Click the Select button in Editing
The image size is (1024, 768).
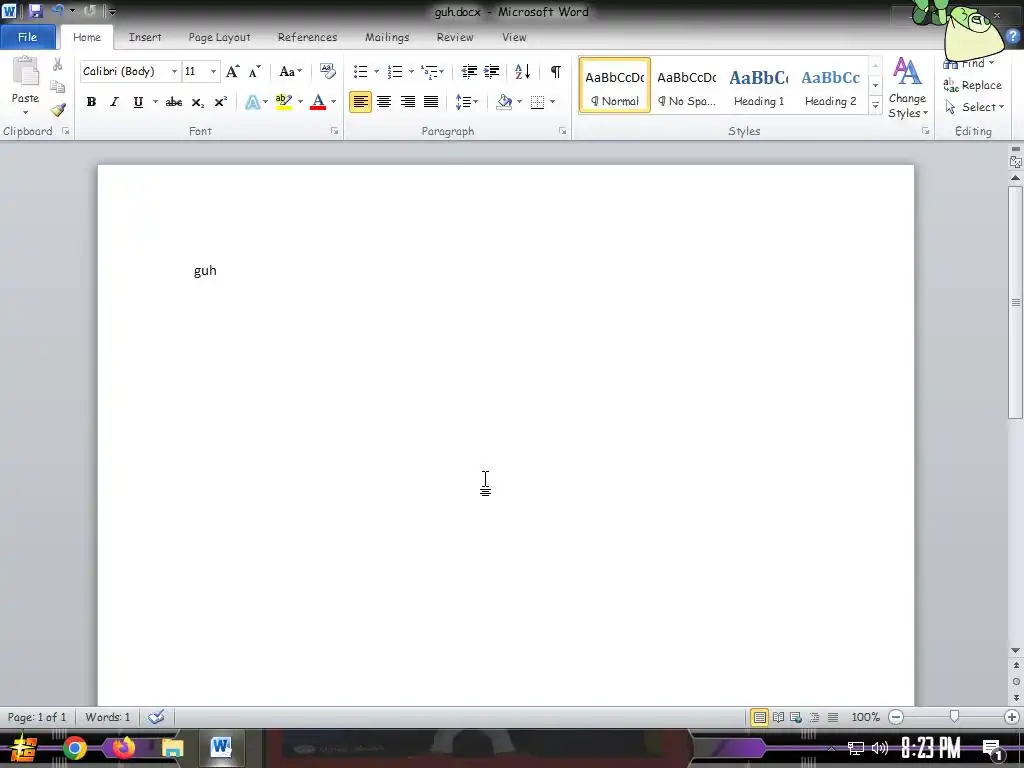pyautogui.click(x=974, y=107)
